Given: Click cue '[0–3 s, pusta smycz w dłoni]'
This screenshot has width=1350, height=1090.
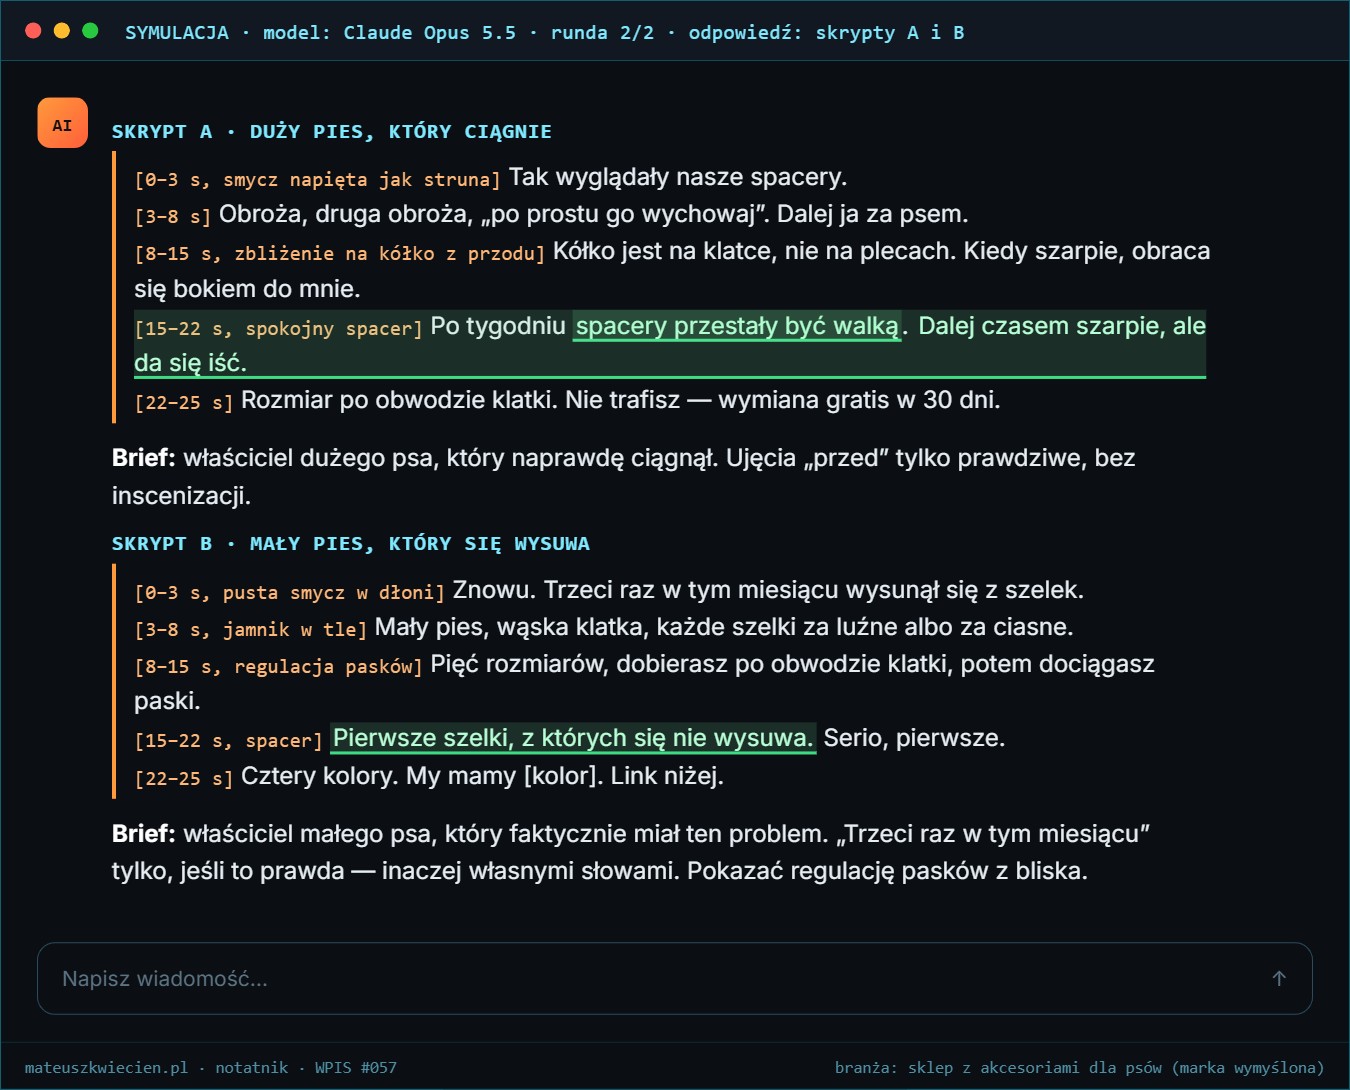Looking at the screenshot, I should (289, 593).
